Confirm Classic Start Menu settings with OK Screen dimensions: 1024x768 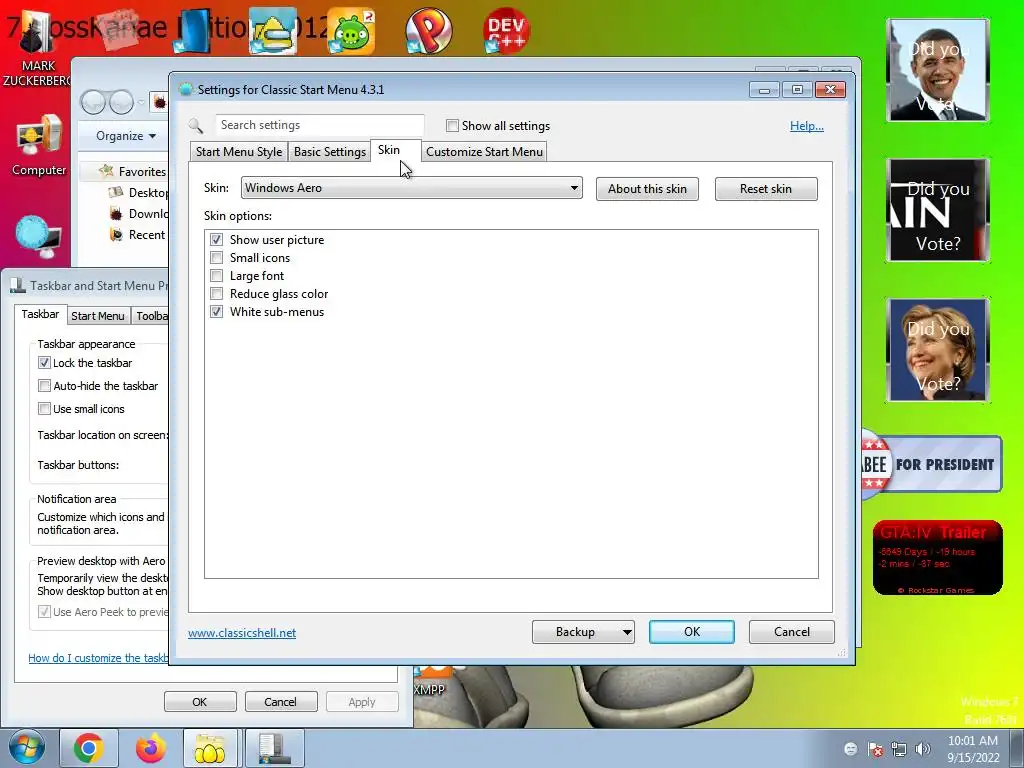[x=692, y=632]
